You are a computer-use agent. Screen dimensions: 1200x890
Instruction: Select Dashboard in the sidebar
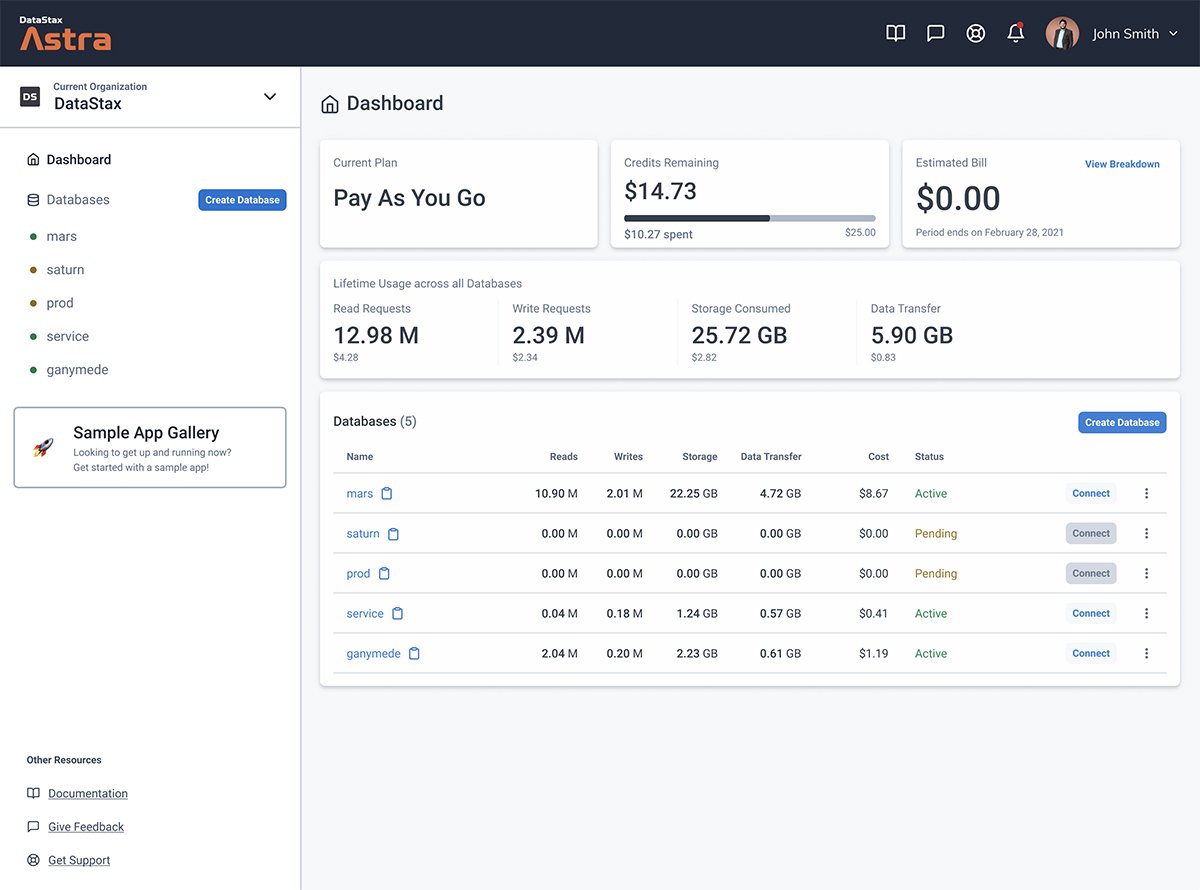(x=80, y=159)
